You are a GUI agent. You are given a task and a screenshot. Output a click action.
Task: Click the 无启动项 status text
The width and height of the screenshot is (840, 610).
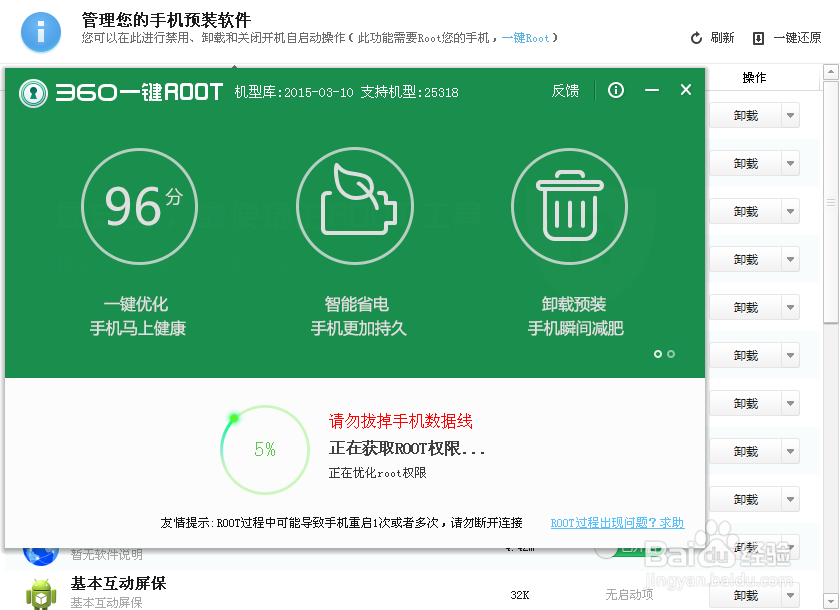click(x=629, y=594)
